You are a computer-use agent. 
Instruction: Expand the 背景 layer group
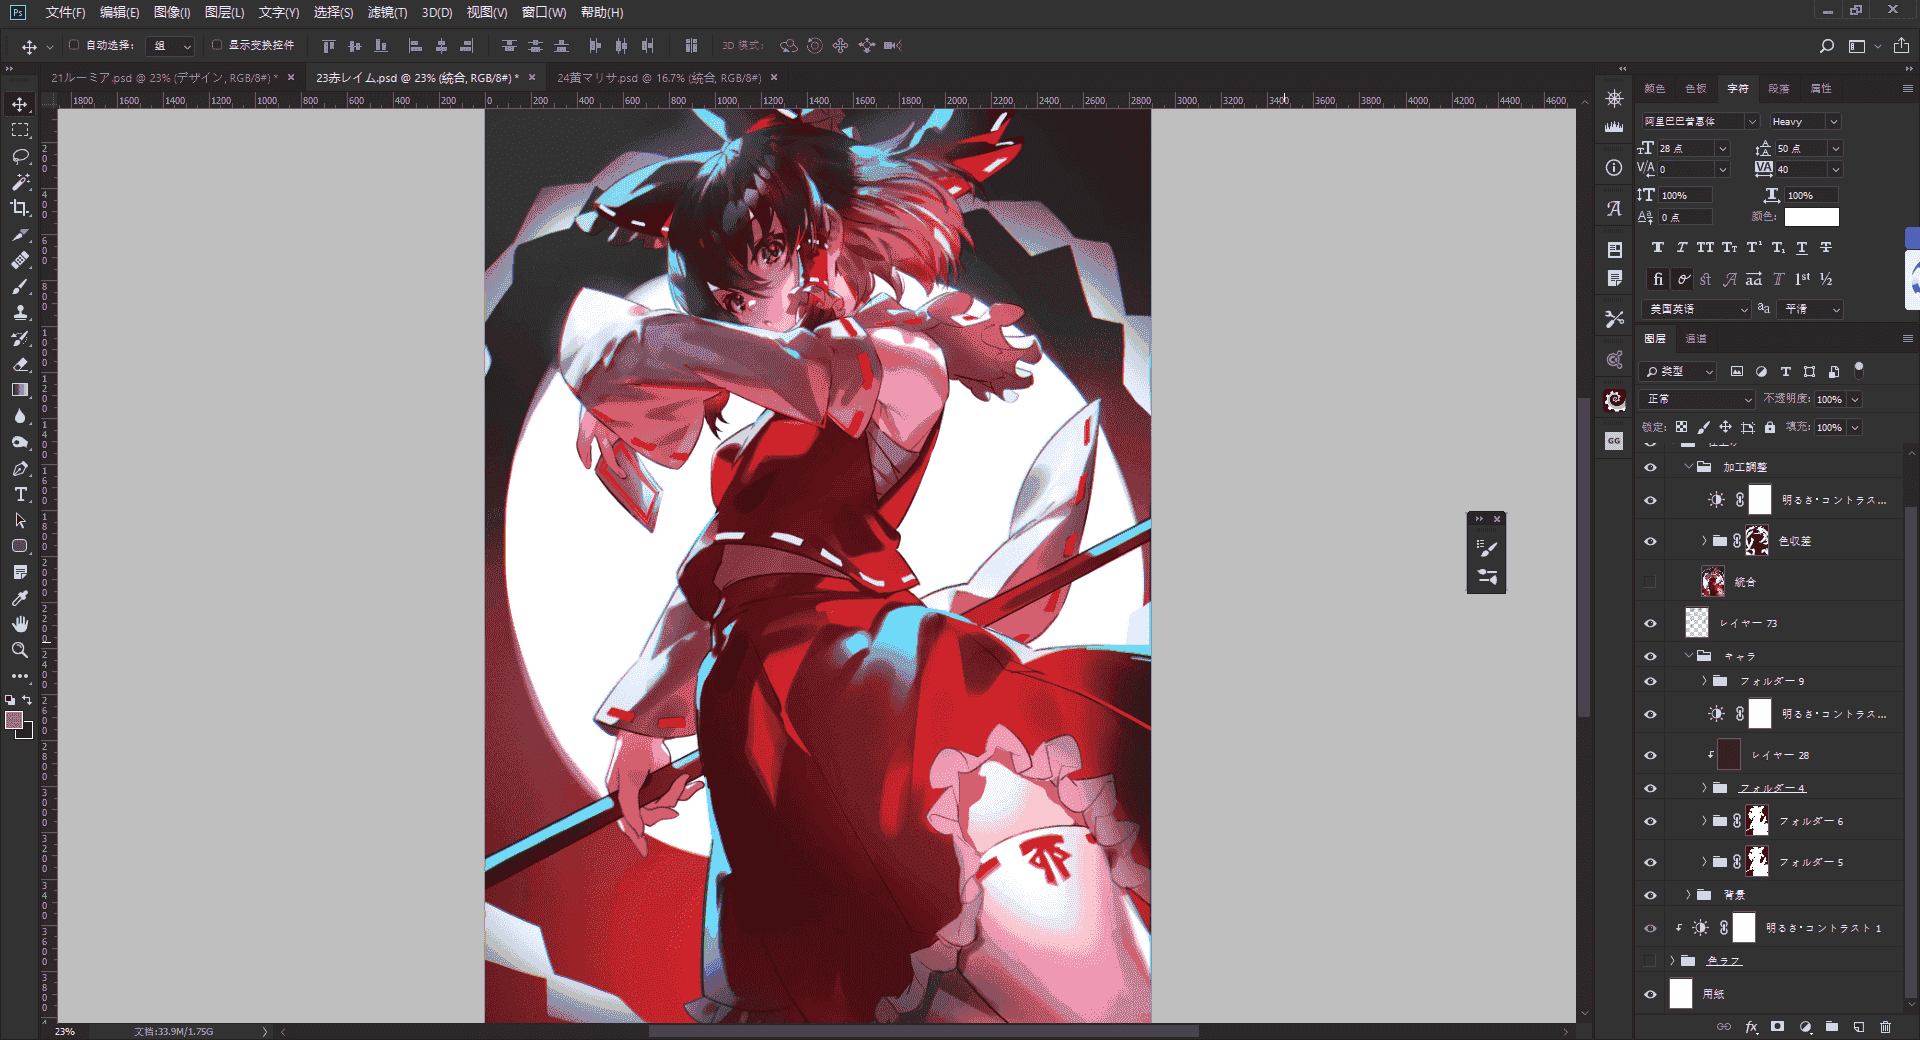(x=1688, y=895)
